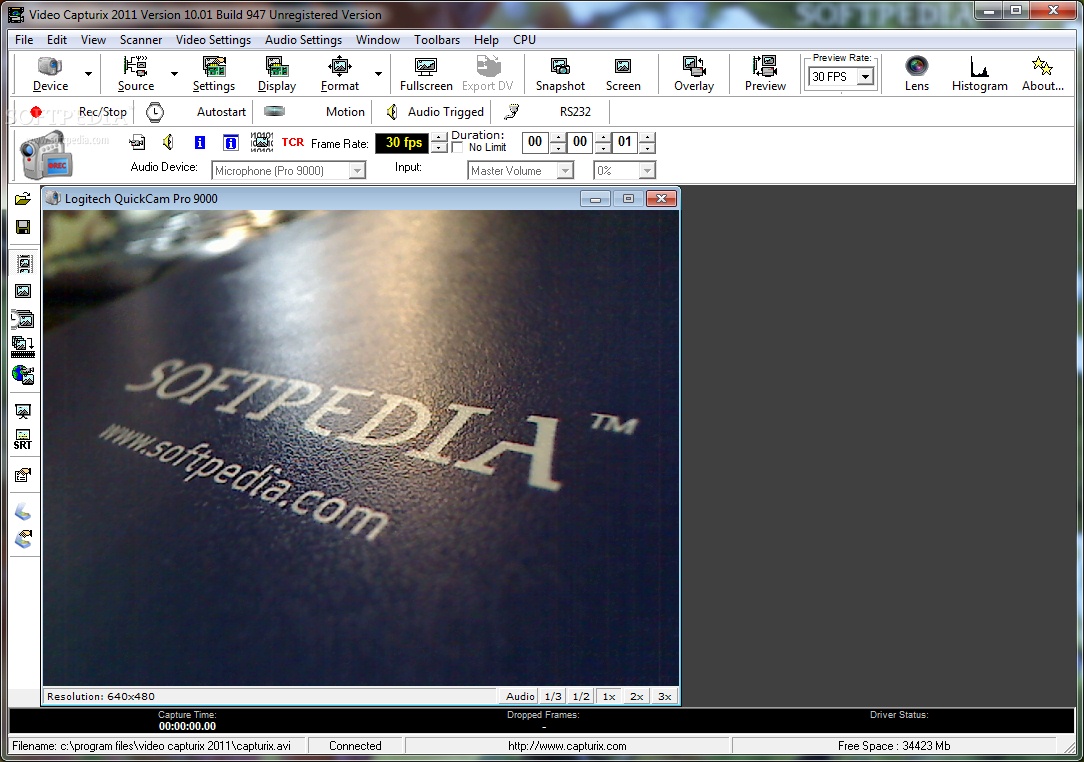Increase the frame rate stepper
This screenshot has height=762, width=1084.
[x=439, y=138]
